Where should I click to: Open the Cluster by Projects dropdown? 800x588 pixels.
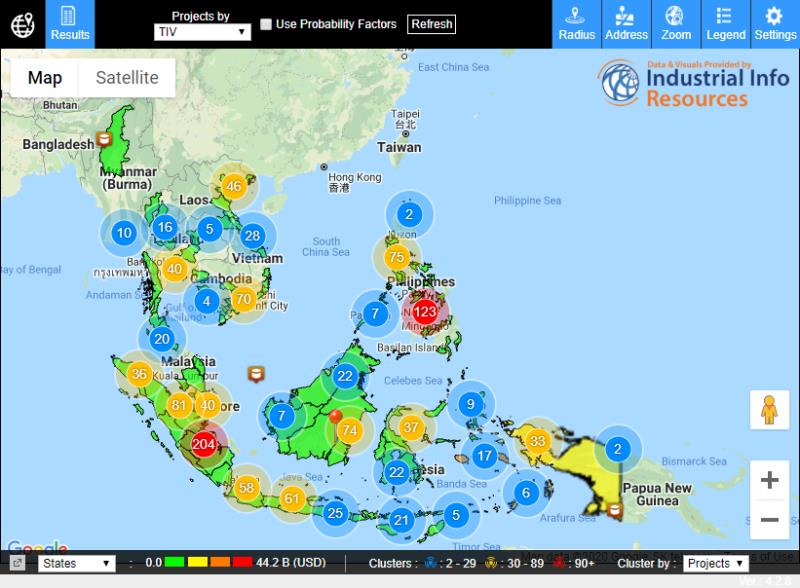click(x=715, y=563)
